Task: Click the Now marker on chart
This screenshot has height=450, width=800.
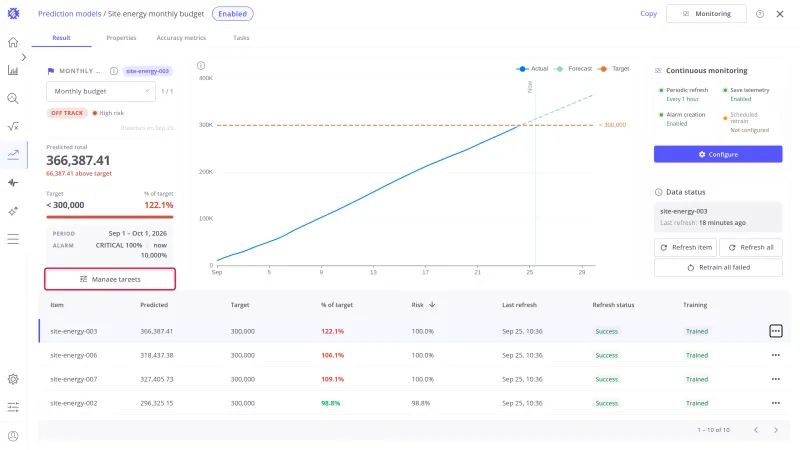Action: [x=530, y=87]
